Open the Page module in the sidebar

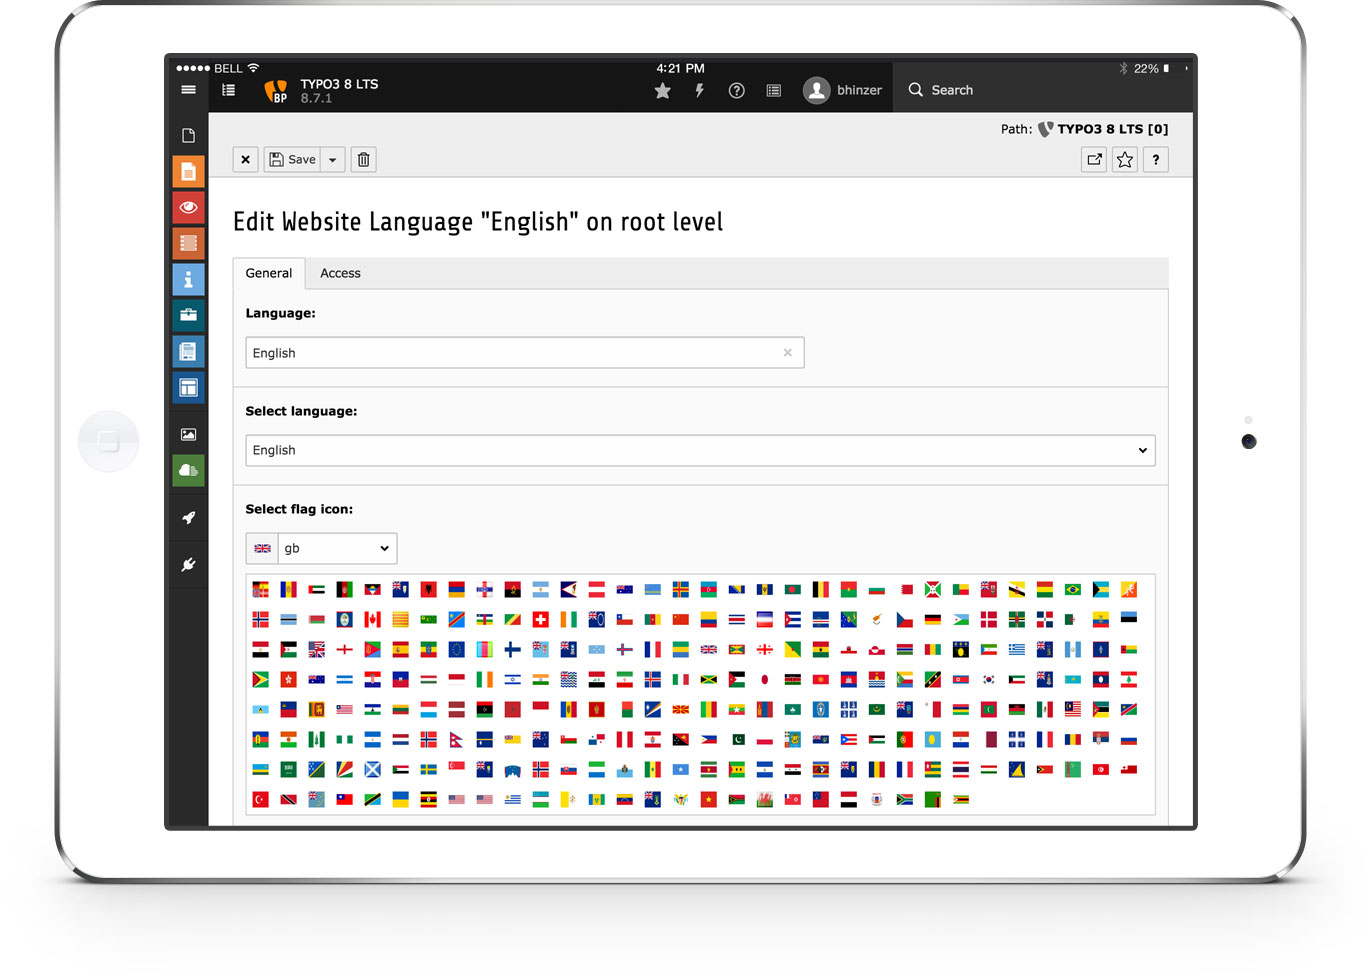point(188,171)
